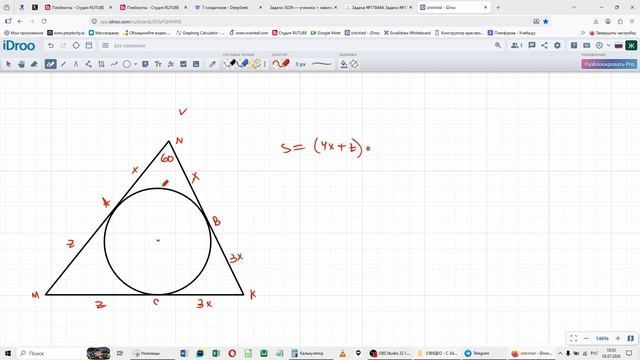Screen dimensions: 640x360
Task: Insert an image with picture tool
Action: pos(183,64)
